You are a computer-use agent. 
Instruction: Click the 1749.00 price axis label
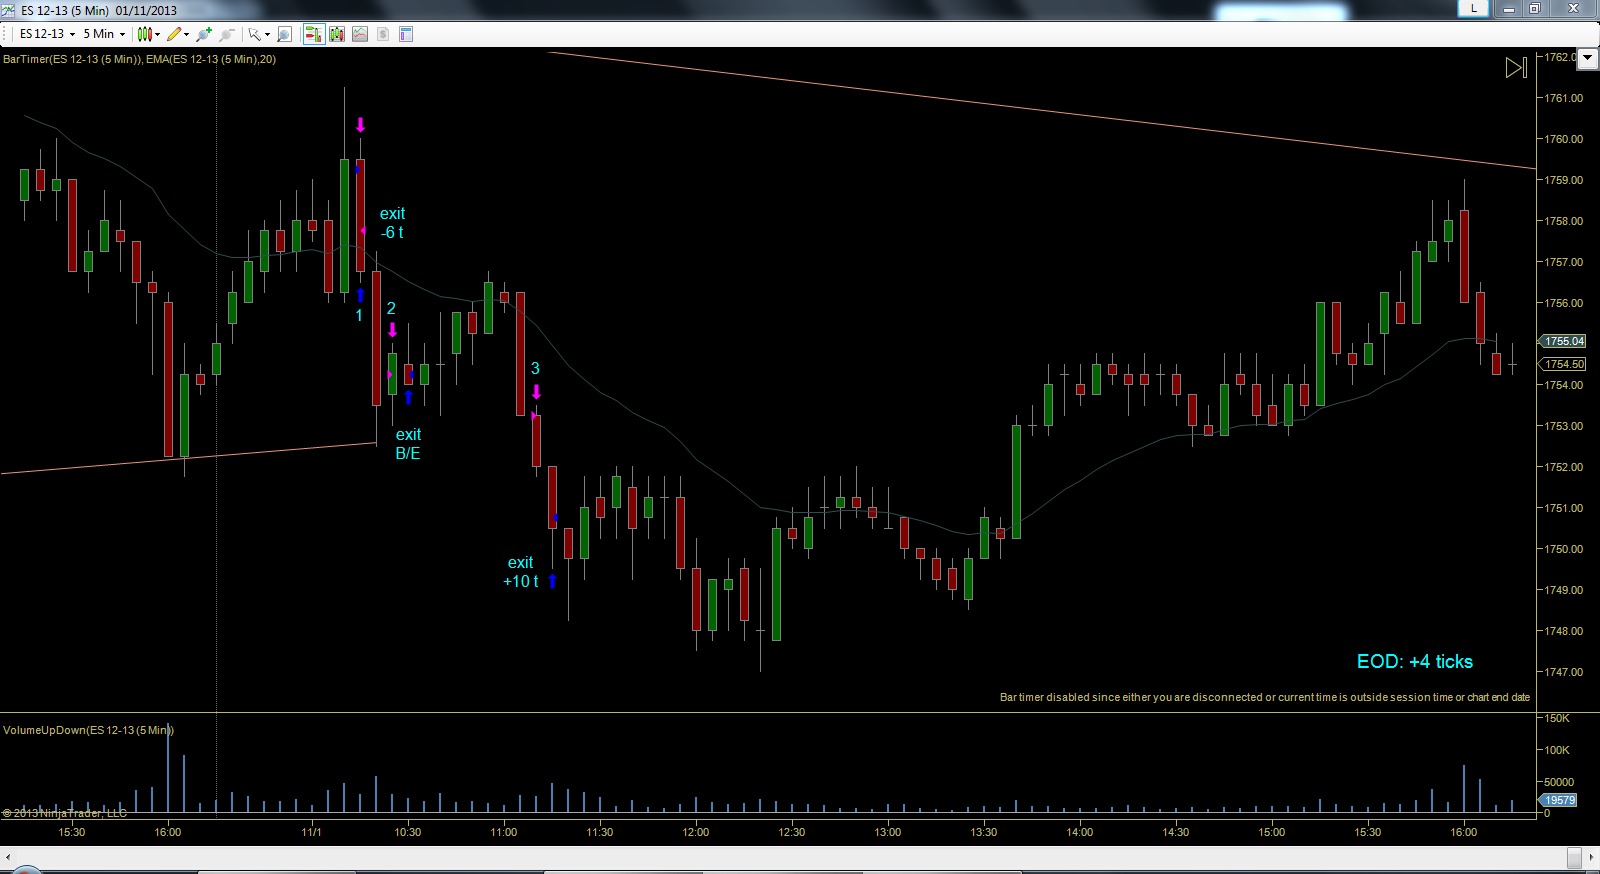[x=1564, y=590]
